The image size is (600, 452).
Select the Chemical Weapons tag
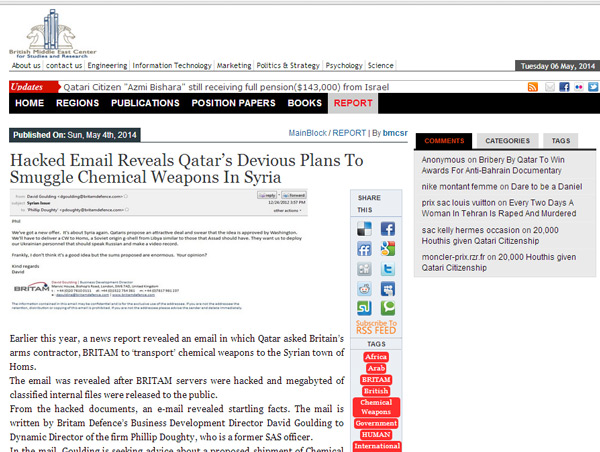tap(376, 406)
